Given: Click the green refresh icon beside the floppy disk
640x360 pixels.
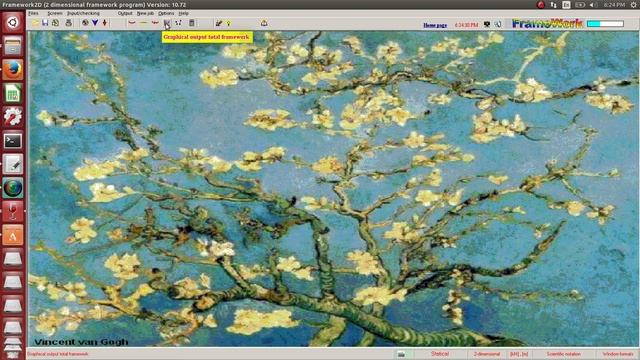Looking at the screenshot, I should tap(55, 23).
